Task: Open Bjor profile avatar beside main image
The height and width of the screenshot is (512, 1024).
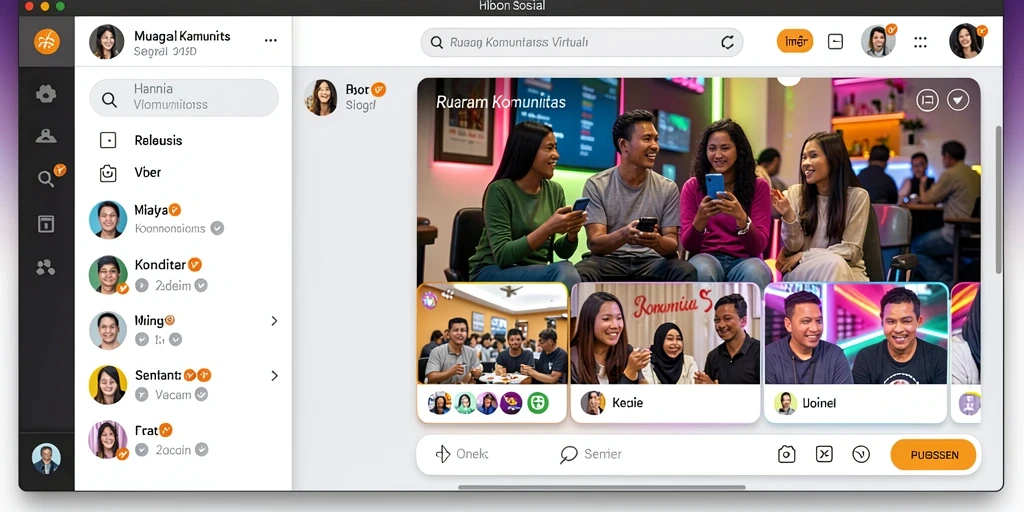Action: 321,97
